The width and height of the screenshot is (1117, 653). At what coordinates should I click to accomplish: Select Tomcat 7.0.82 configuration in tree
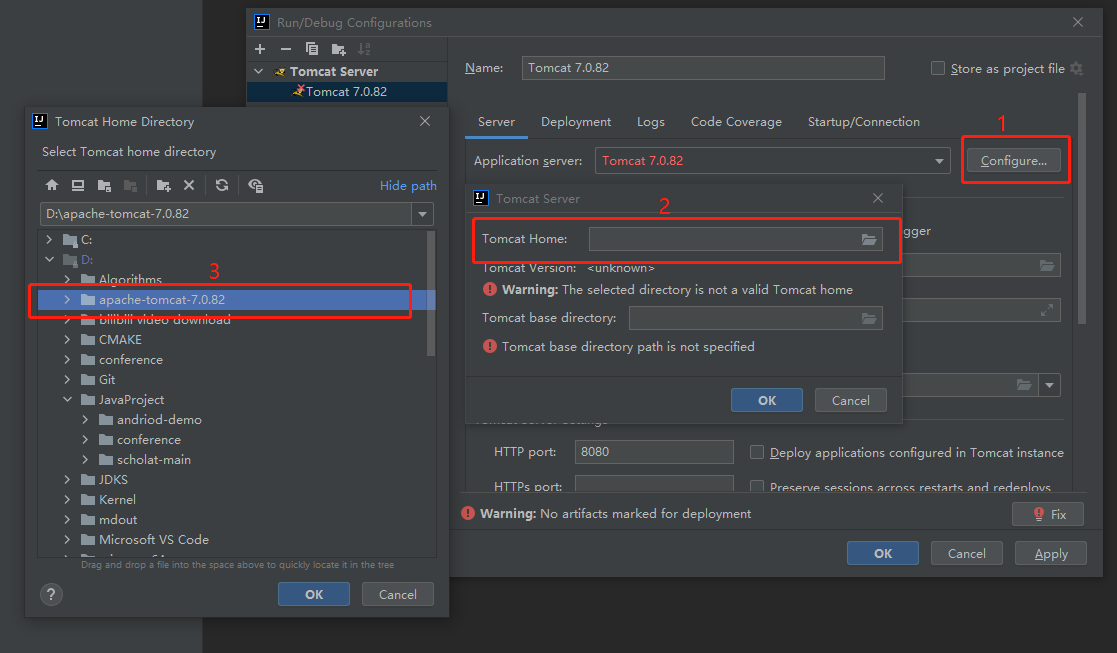click(x=347, y=91)
